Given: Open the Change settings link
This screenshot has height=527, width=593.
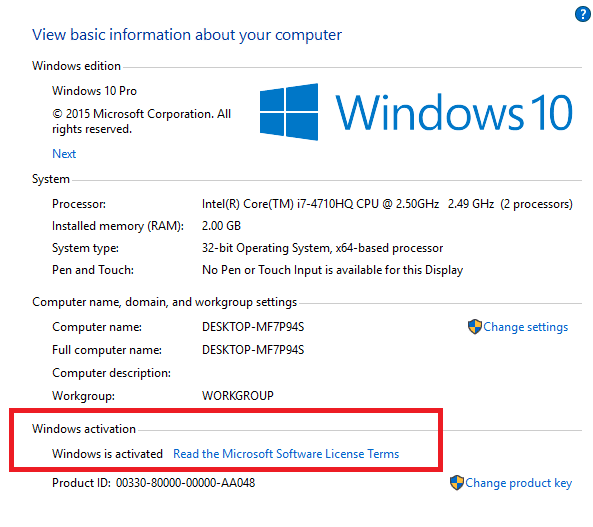Looking at the screenshot, I should tap(526, 327).
